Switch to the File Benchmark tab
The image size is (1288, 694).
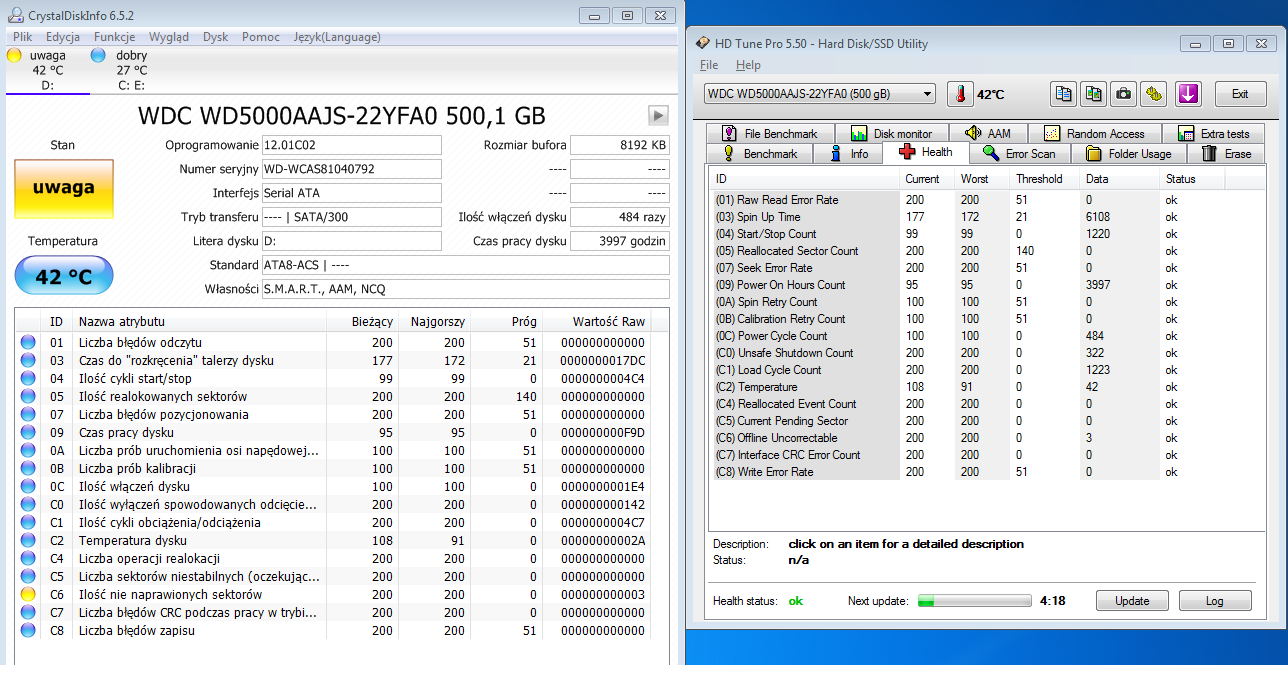[769, 133]
